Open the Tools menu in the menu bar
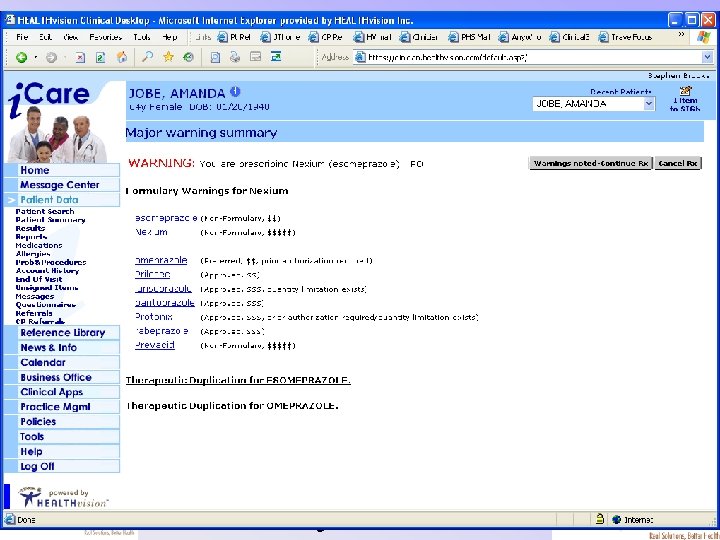 pyautogui.click(x=142, y=37)
